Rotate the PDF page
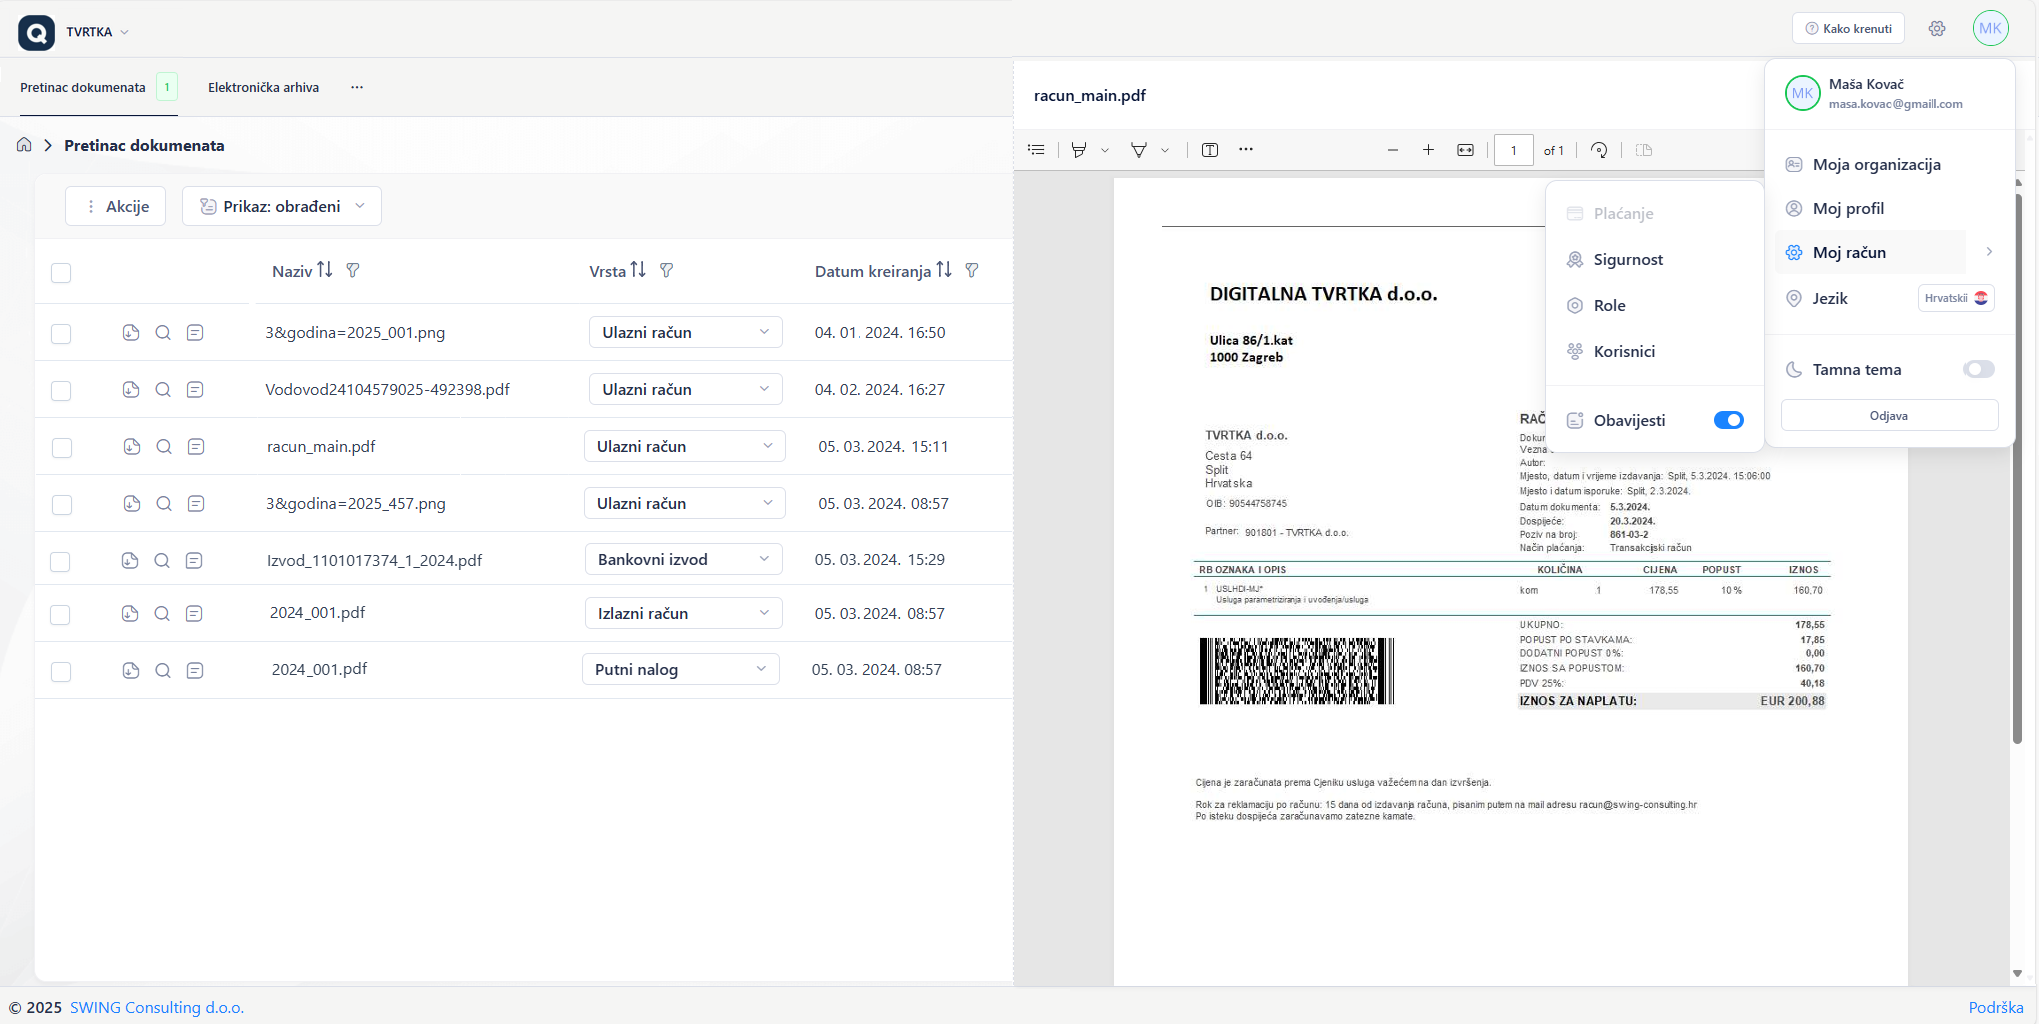 (x=1599, y=150)
